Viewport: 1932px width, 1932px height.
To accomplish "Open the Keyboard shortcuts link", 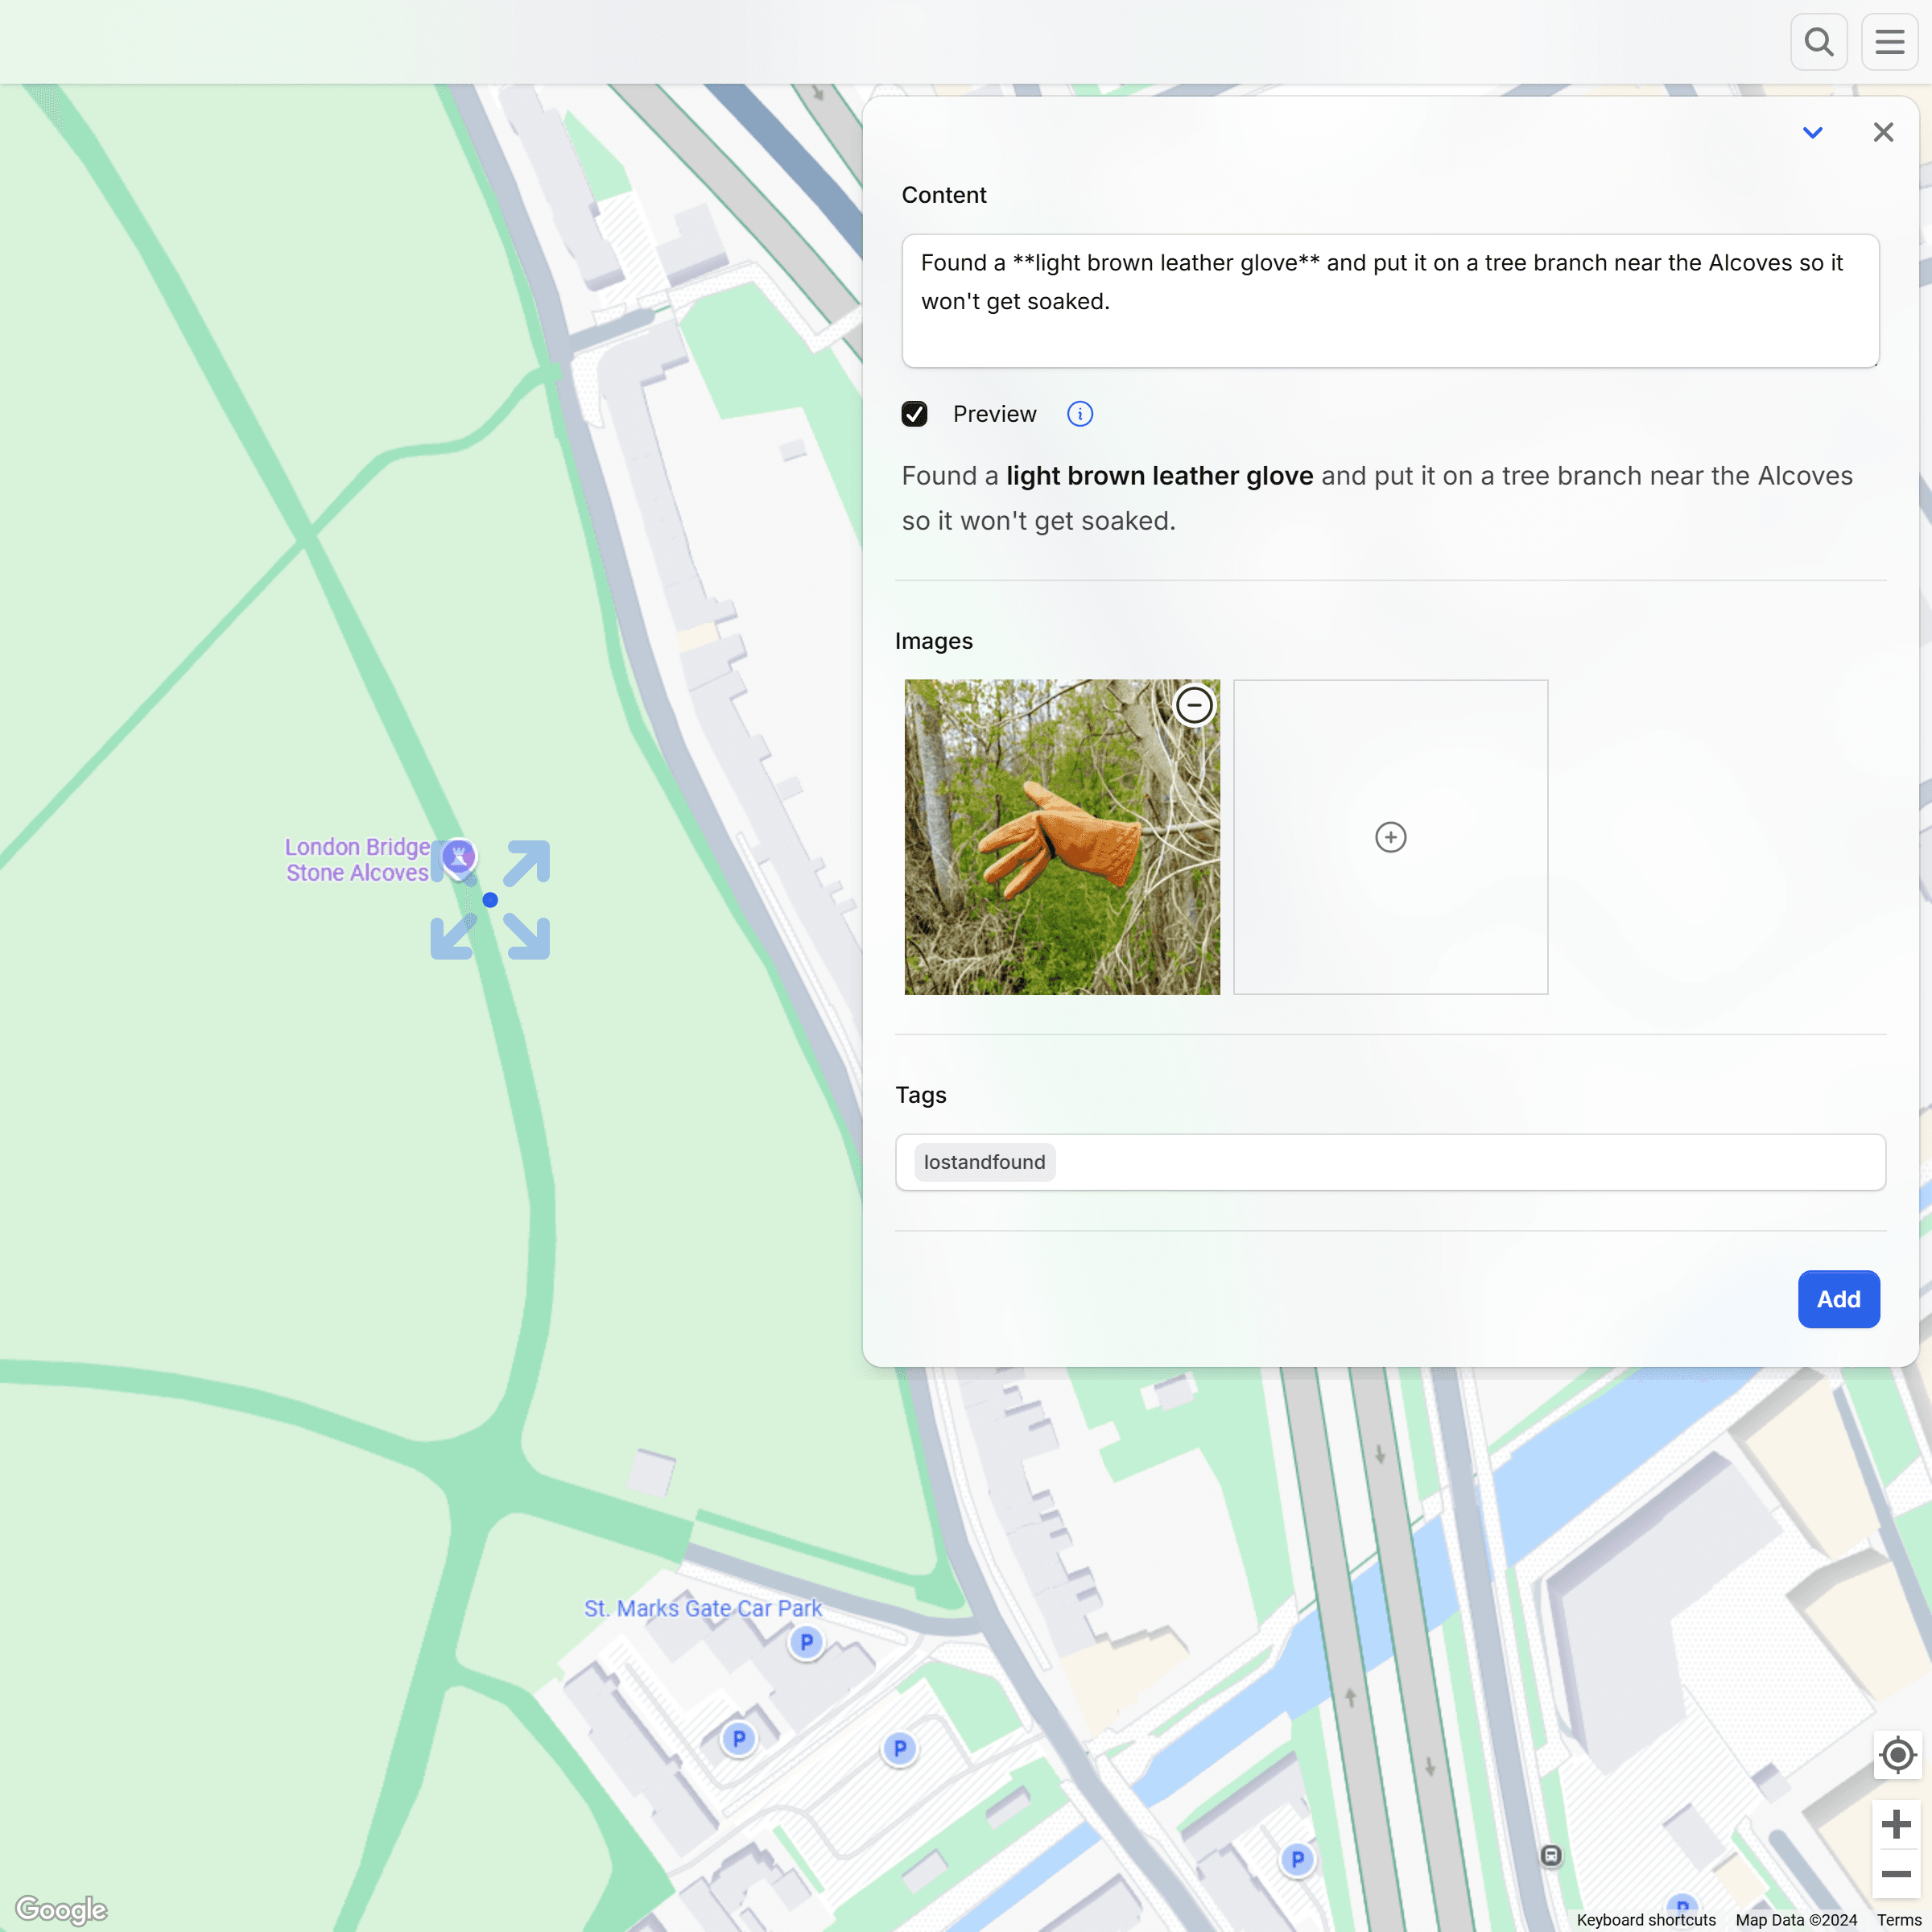I will tap(1646, 1920).
